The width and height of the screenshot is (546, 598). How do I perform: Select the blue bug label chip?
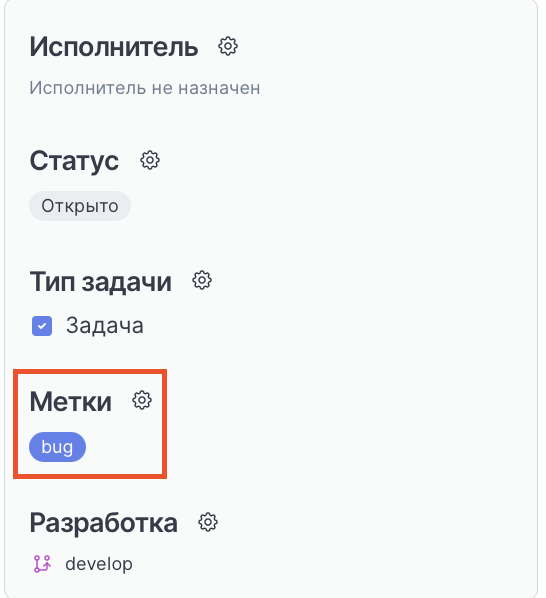tap(58, 447)
